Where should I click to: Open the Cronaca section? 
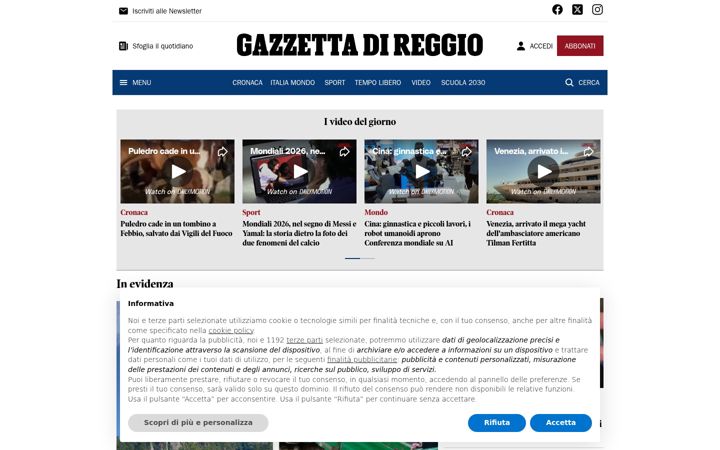pyautogui.click(x=247, y=83)
